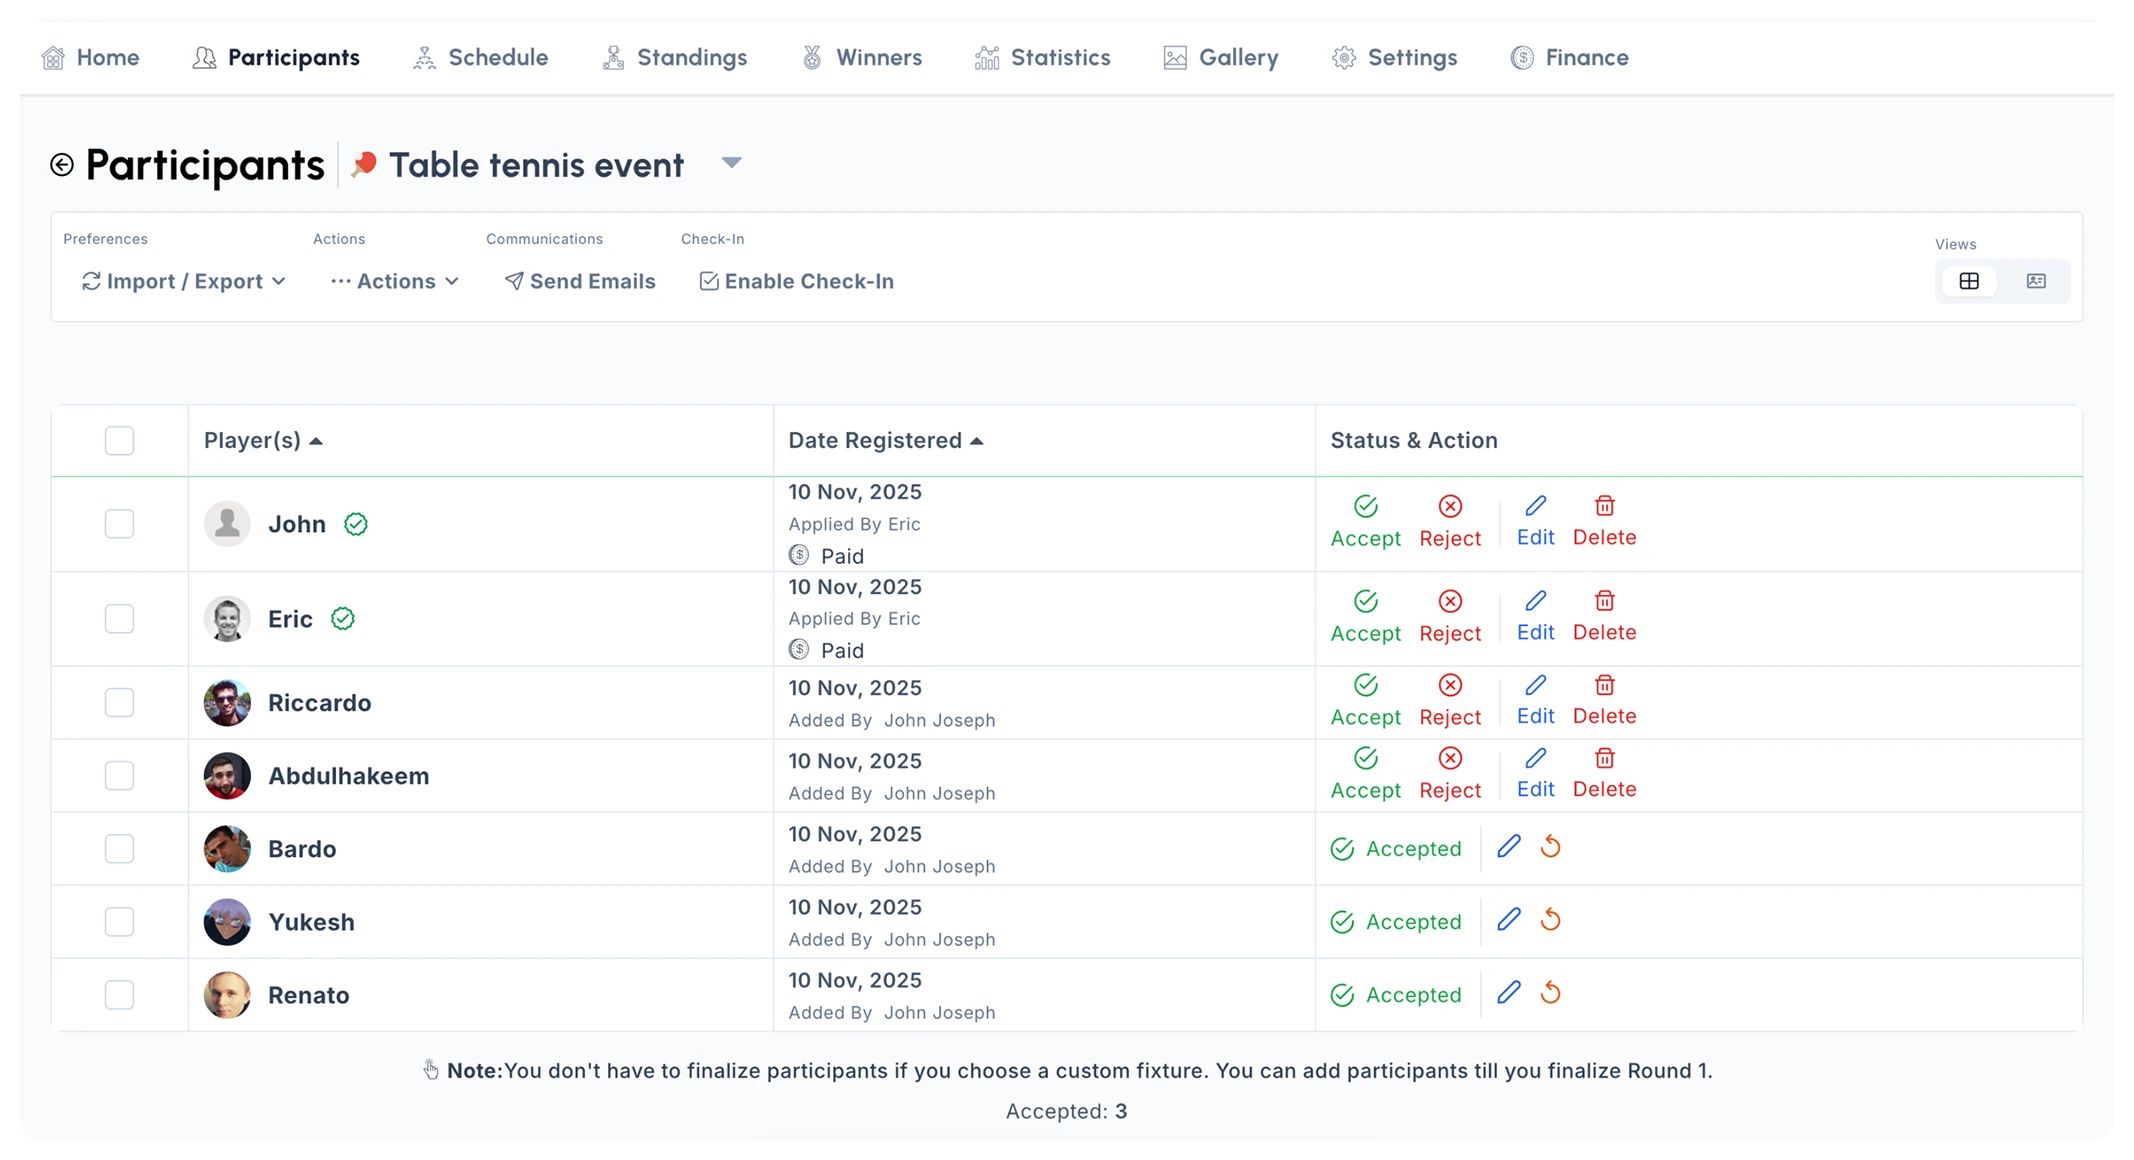Screen dimensions: 2134x1160
Task: Select Eric's row checkbox
Action: pyautogui.click(x=119, y=619)
